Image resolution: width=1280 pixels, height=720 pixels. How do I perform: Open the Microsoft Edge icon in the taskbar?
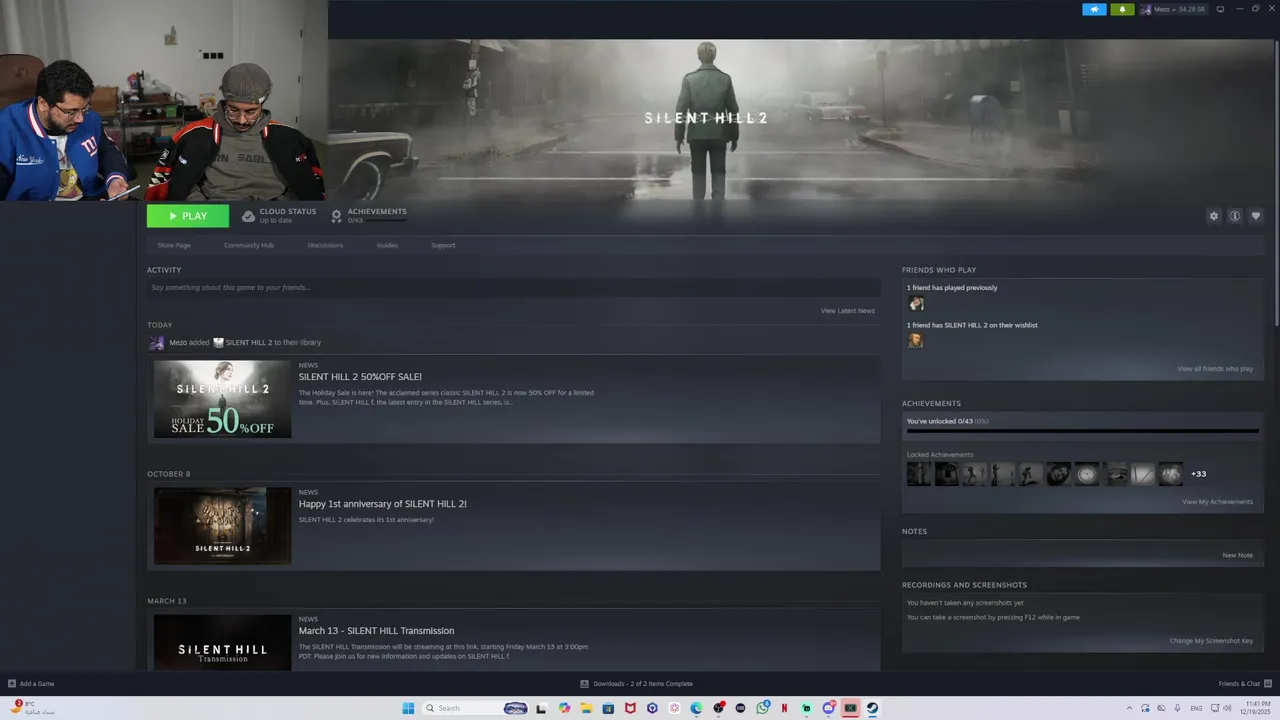pyautogui.click(x=696, y=708)
